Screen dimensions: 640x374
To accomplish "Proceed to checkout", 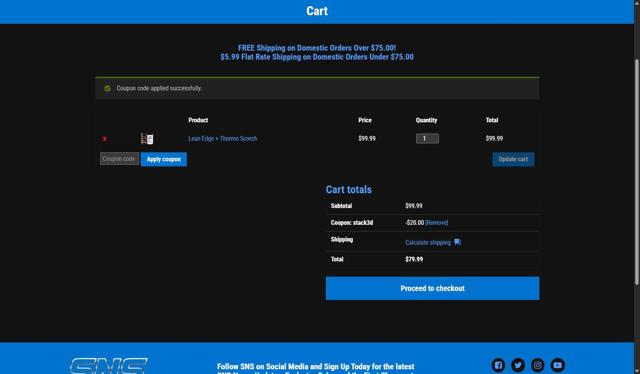I will coord(432,288).
